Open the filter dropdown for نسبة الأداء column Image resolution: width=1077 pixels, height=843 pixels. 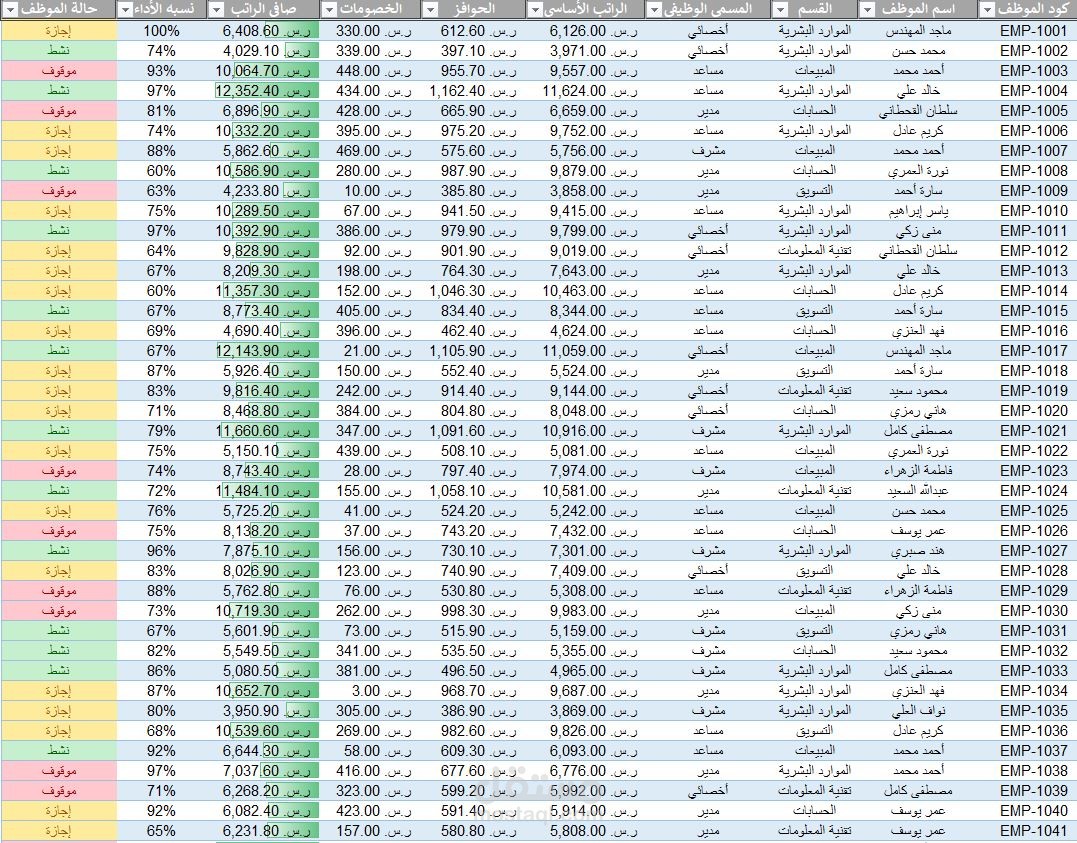[126, 10]
